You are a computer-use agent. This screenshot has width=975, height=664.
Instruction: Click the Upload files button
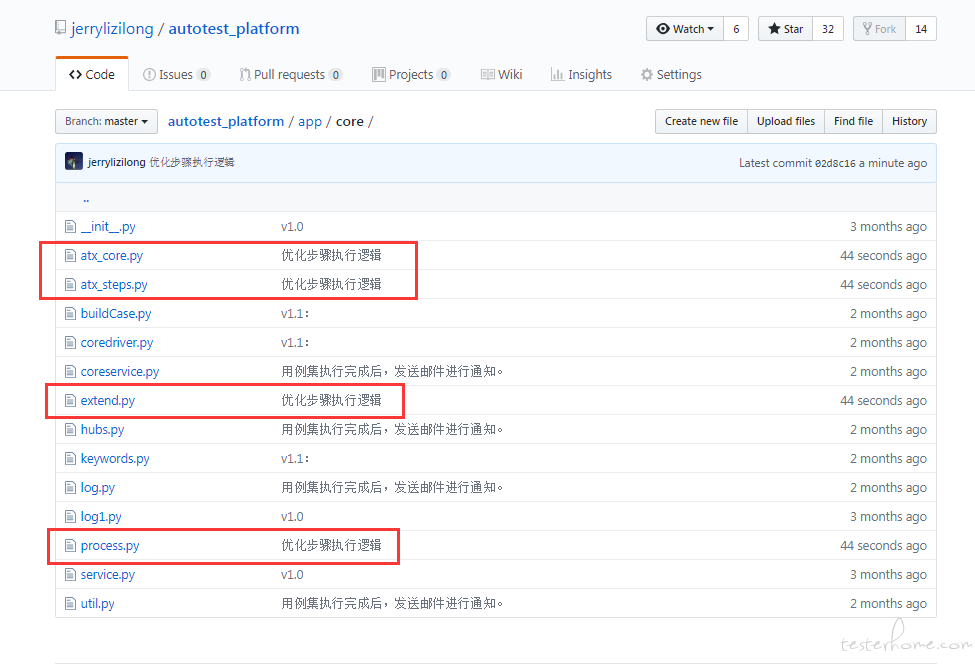(x=786, y=121)
